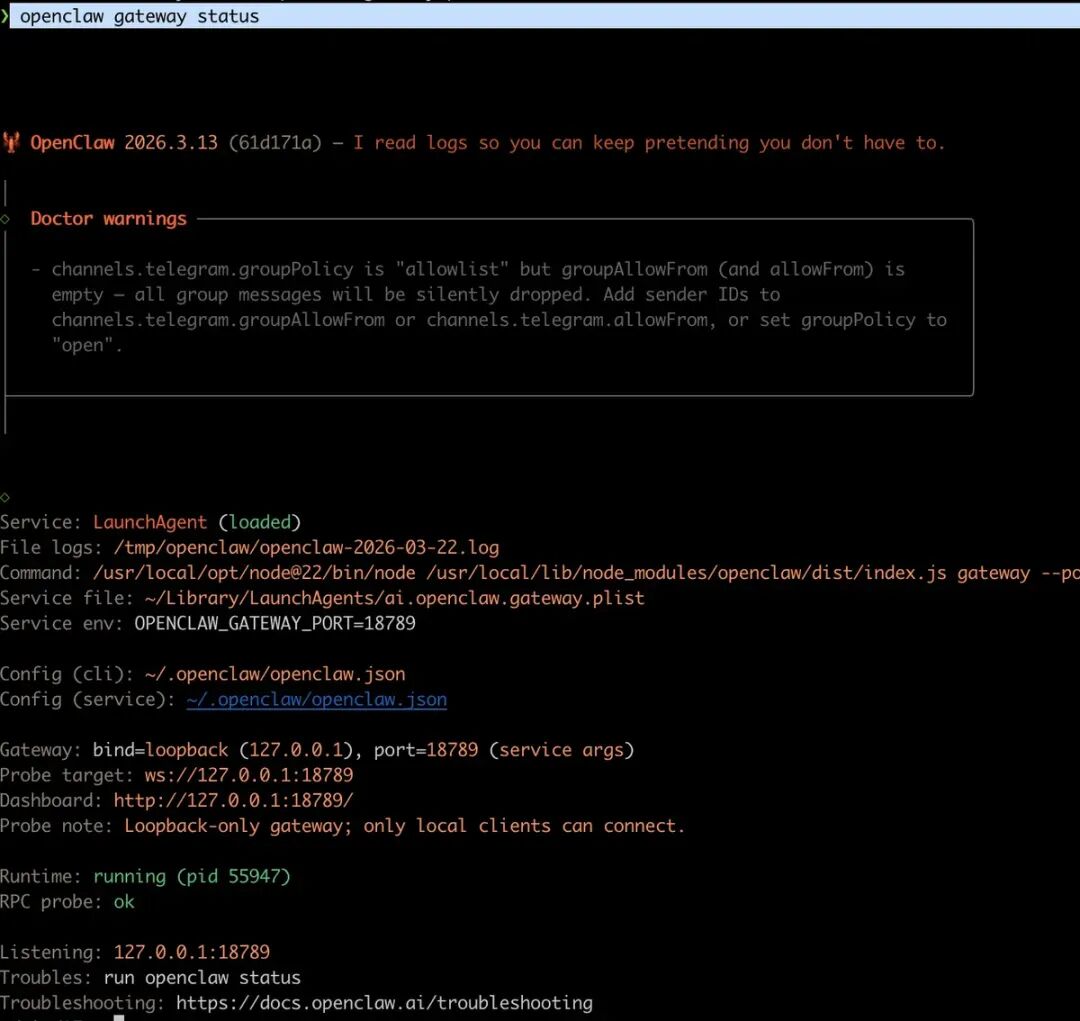Click warning line 'empty – all group messages'
The width and height of the screenshot is (1080, 1021).
(415, 294)
